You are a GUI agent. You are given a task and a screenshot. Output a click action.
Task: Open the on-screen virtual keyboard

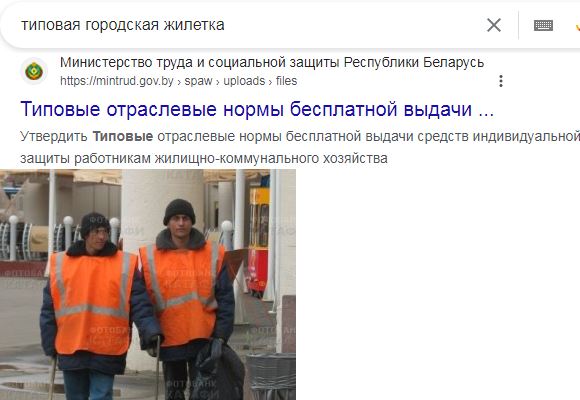coord(543,26)
